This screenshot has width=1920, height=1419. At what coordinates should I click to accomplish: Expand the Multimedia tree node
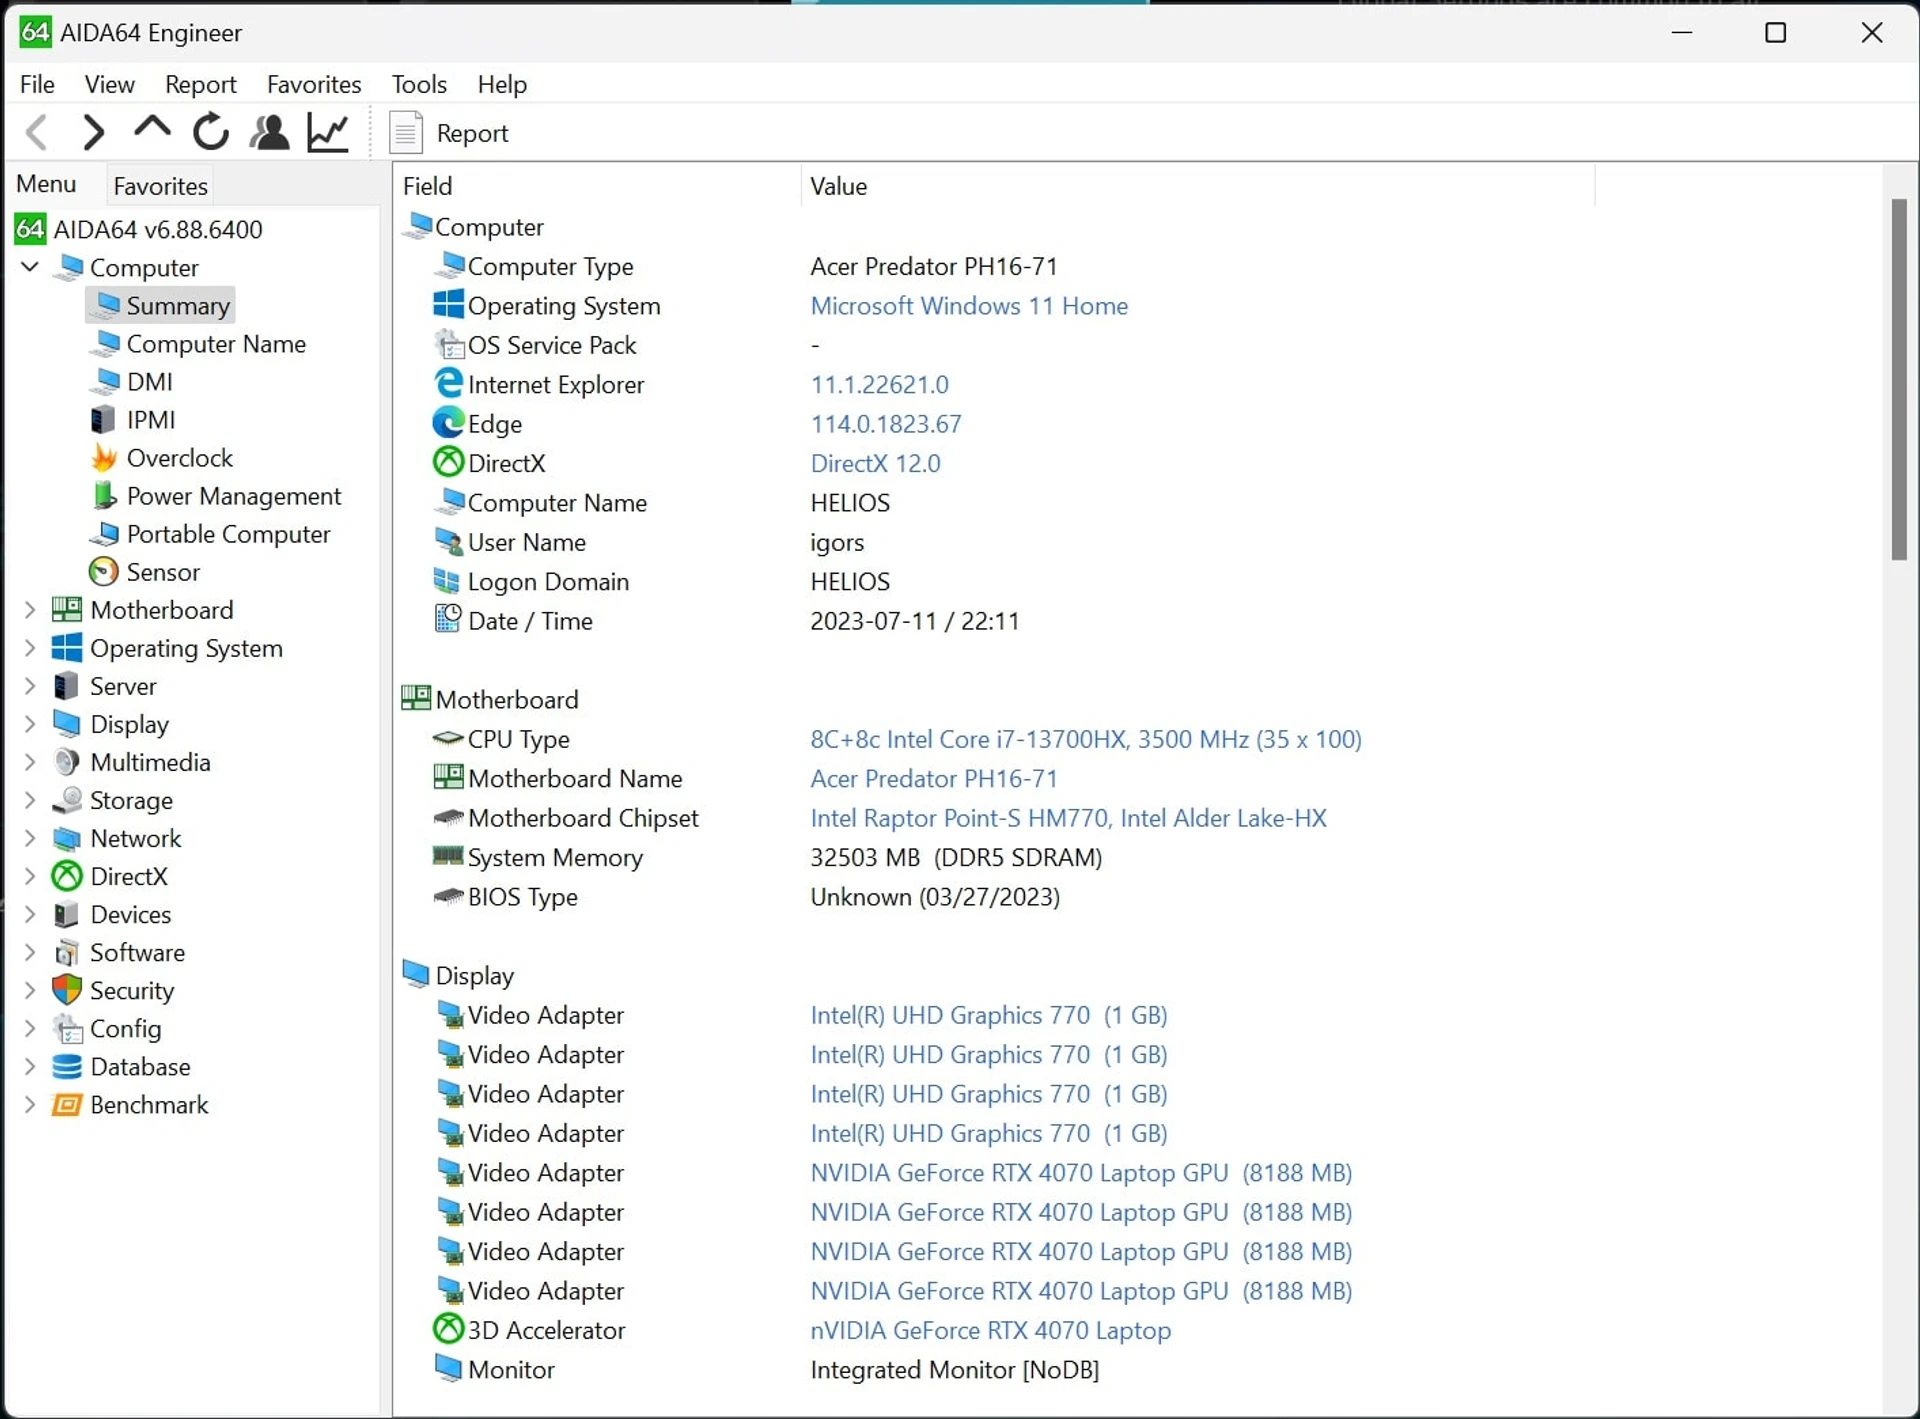pyautogui.click(x=30, y=762)
